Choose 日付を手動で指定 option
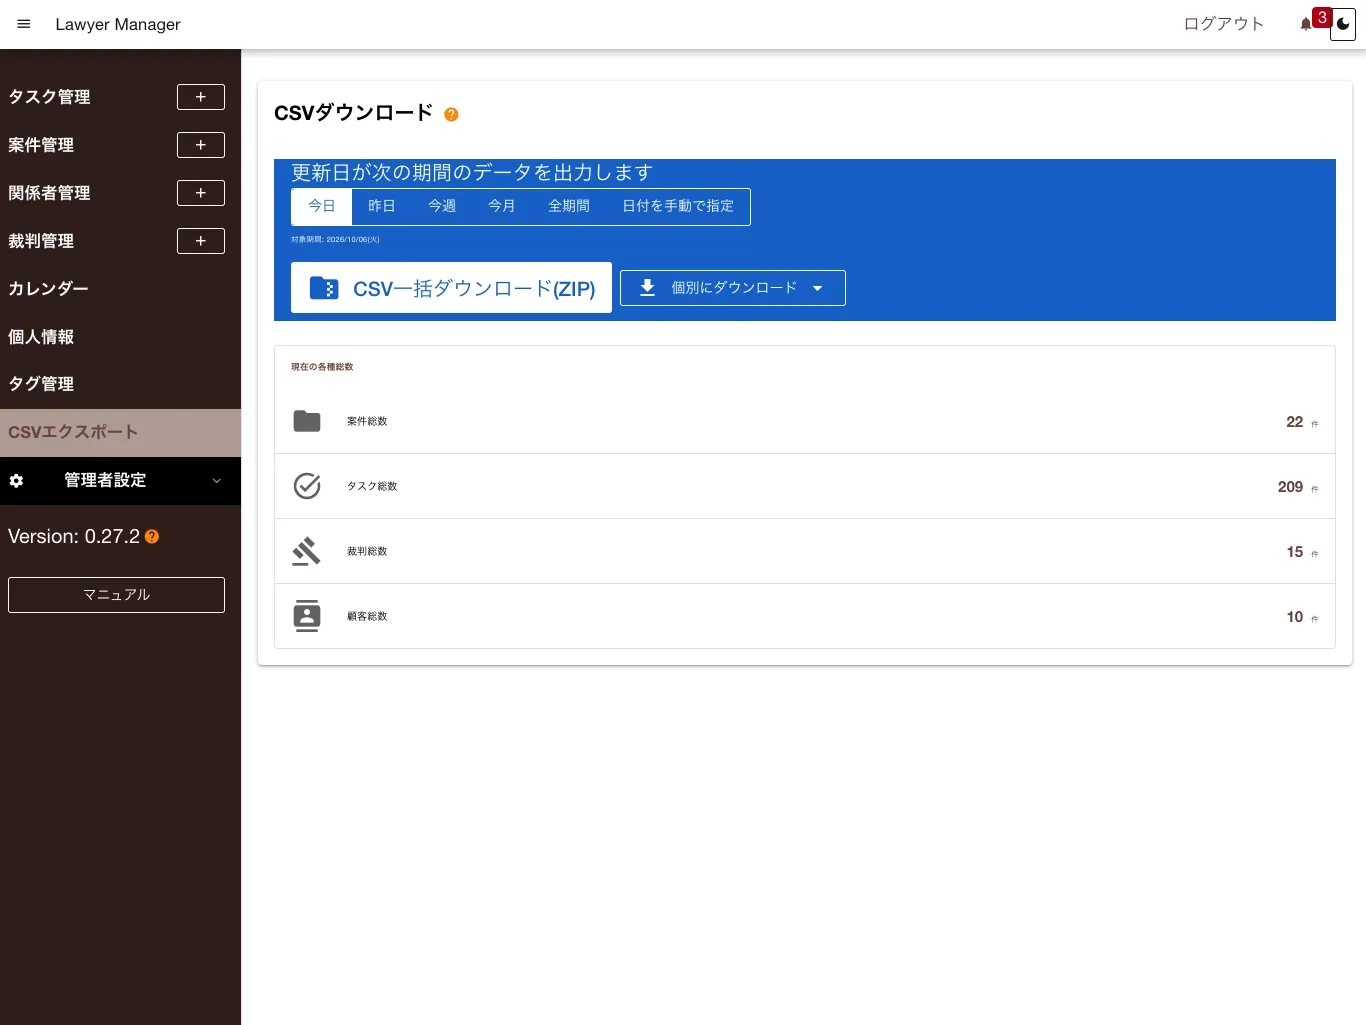The width and height of the screenshot is (1366, 1025). [x=678, y=206]
